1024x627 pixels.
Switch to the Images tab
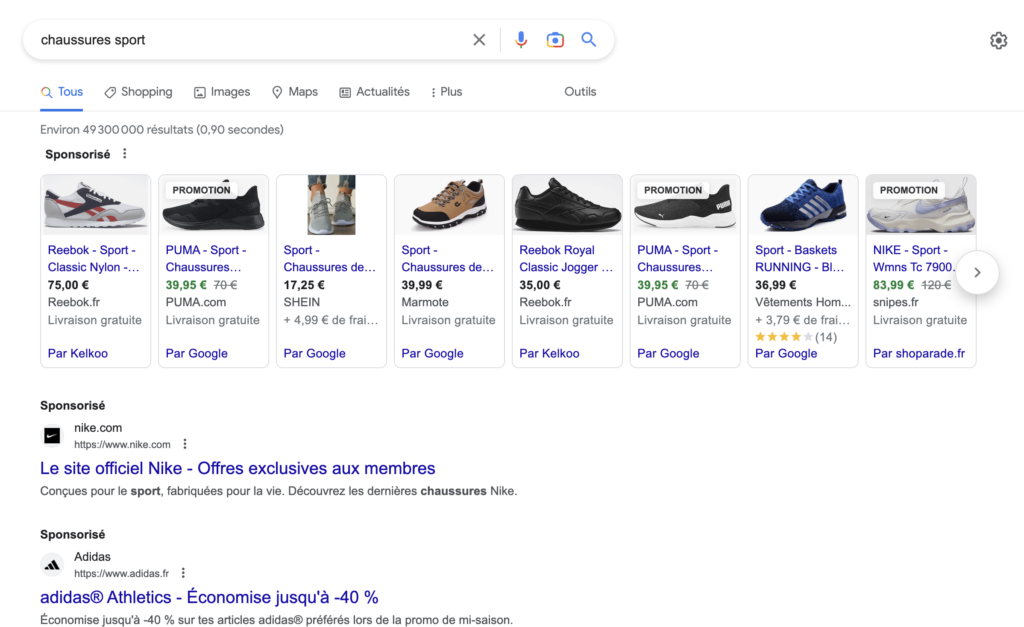222,92
